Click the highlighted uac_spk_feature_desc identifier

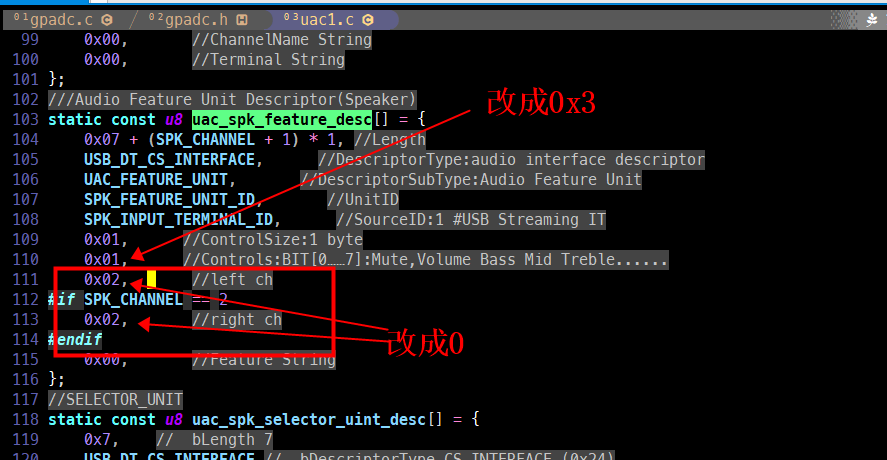pyautogui.click(x=282, y=119)
